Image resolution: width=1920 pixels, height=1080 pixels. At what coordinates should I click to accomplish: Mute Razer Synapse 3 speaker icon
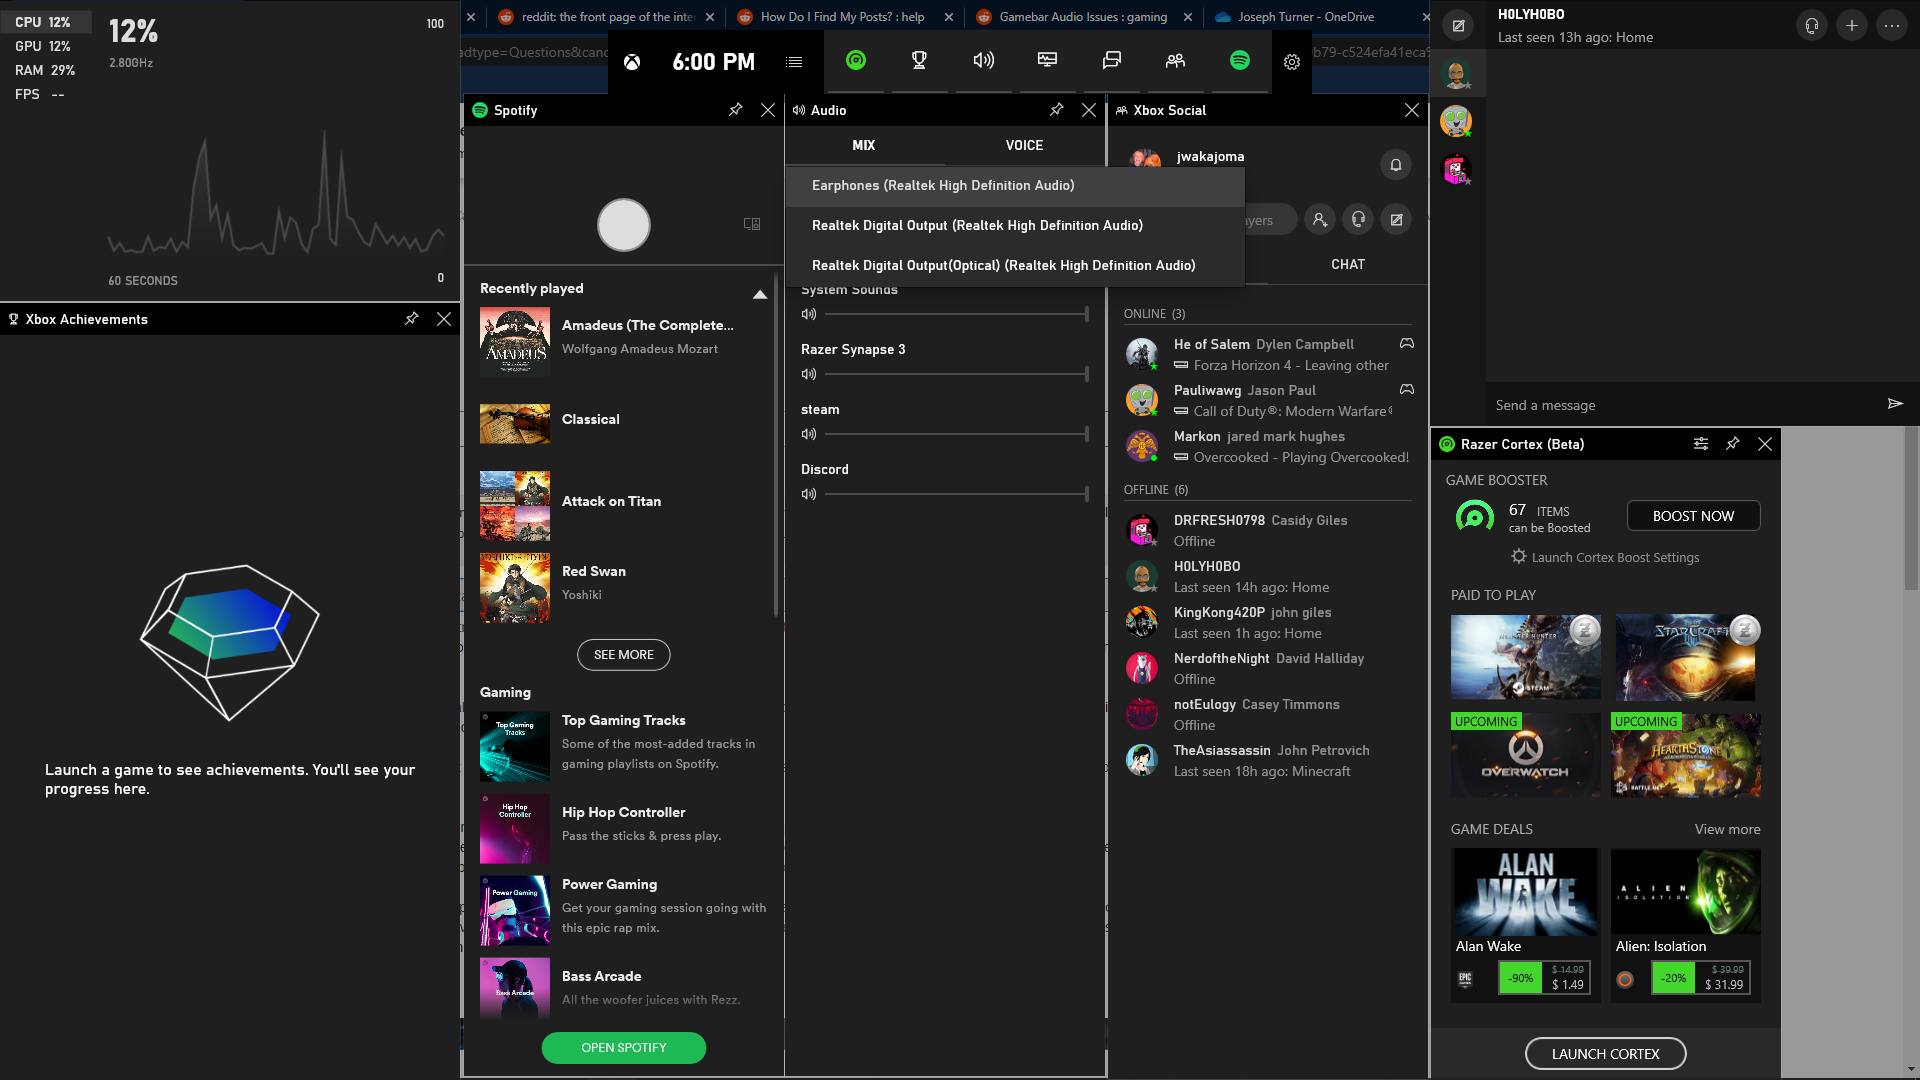tap(809, 374)
